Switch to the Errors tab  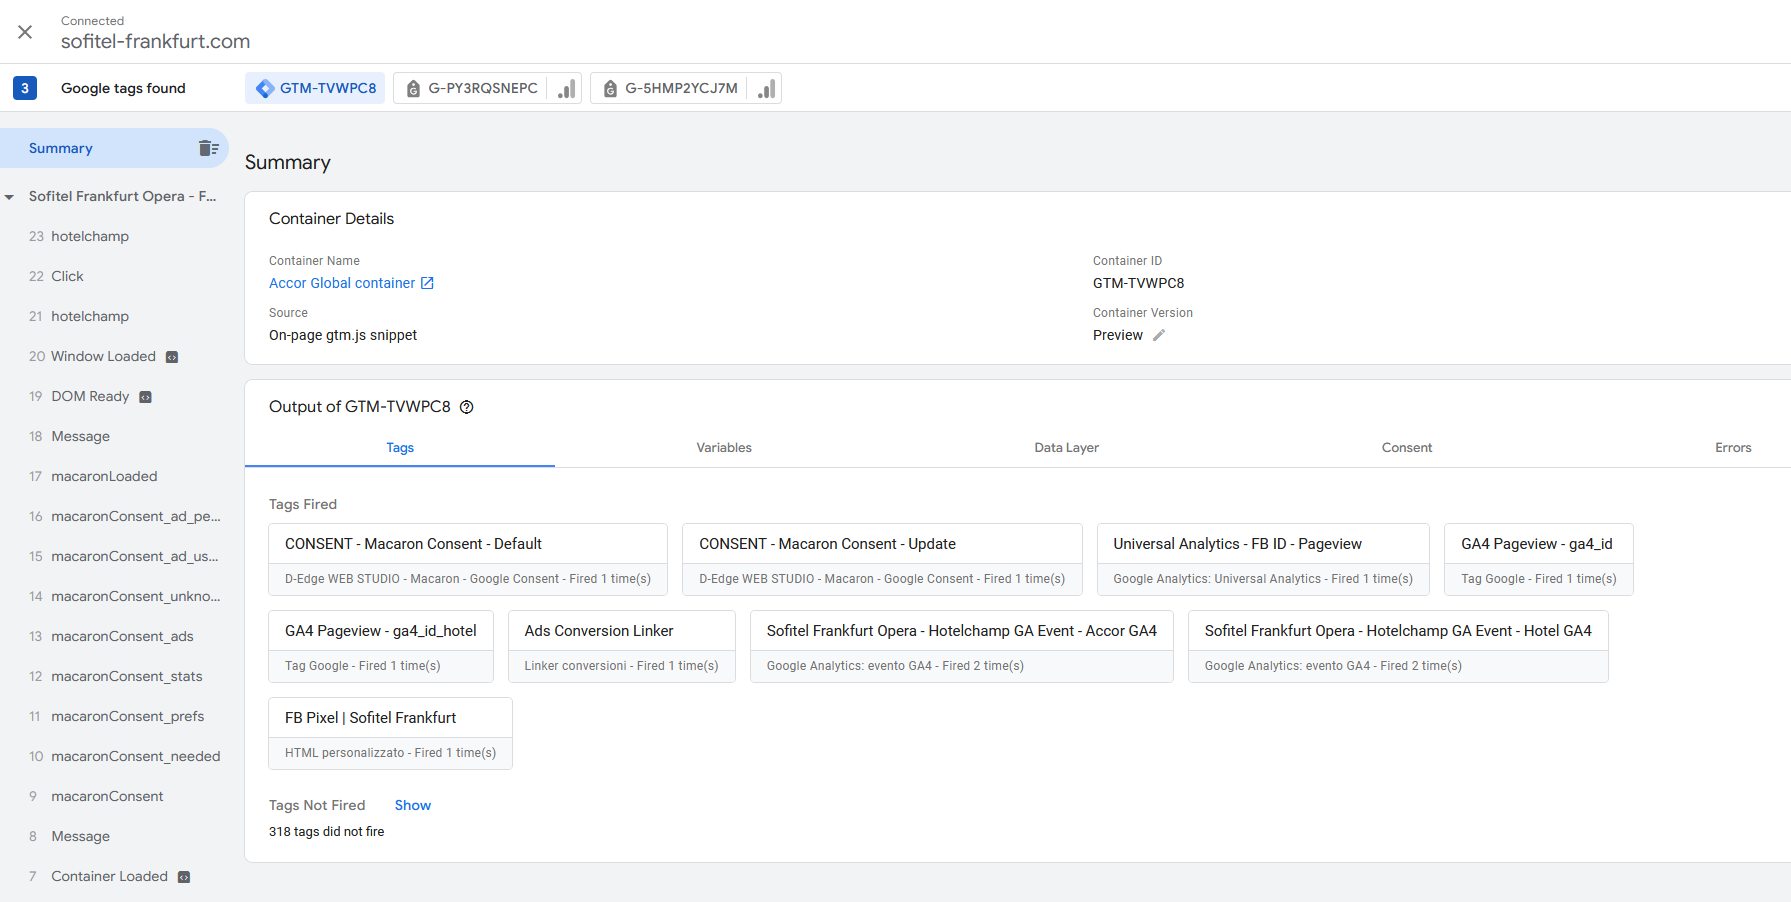[1733, 448]
